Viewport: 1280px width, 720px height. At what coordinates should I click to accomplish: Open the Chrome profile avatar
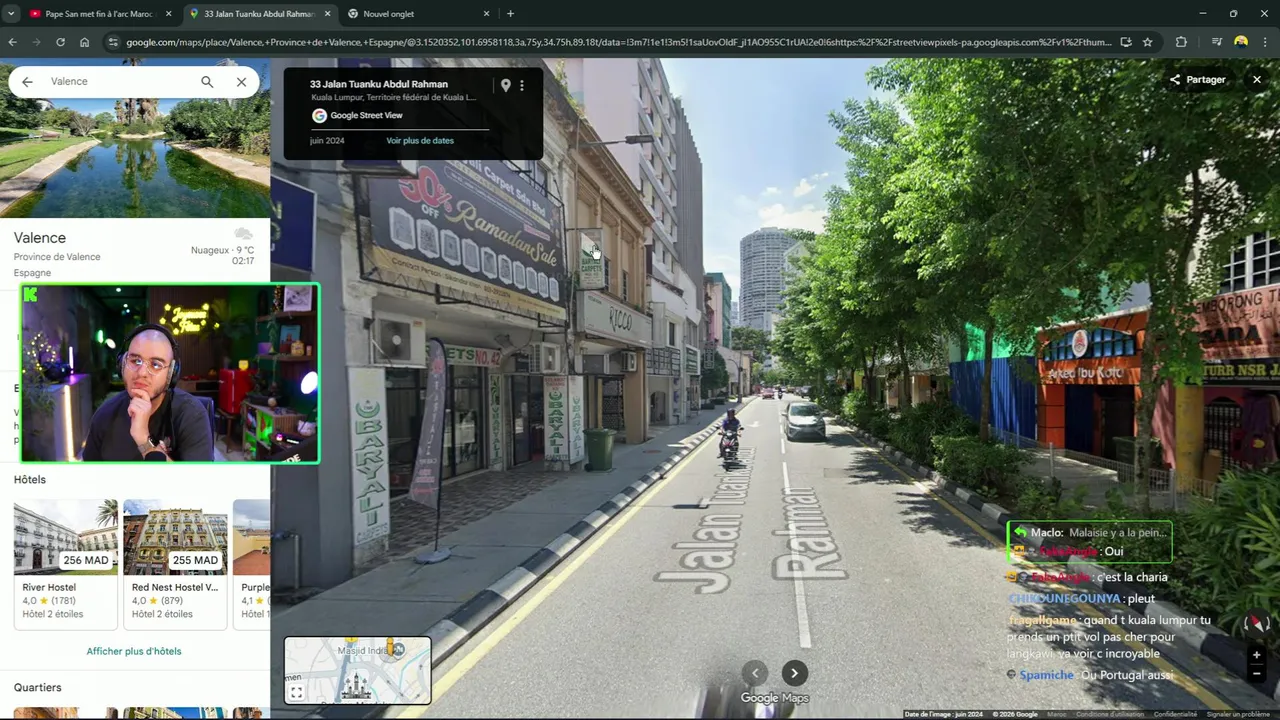click(1241, 42)
